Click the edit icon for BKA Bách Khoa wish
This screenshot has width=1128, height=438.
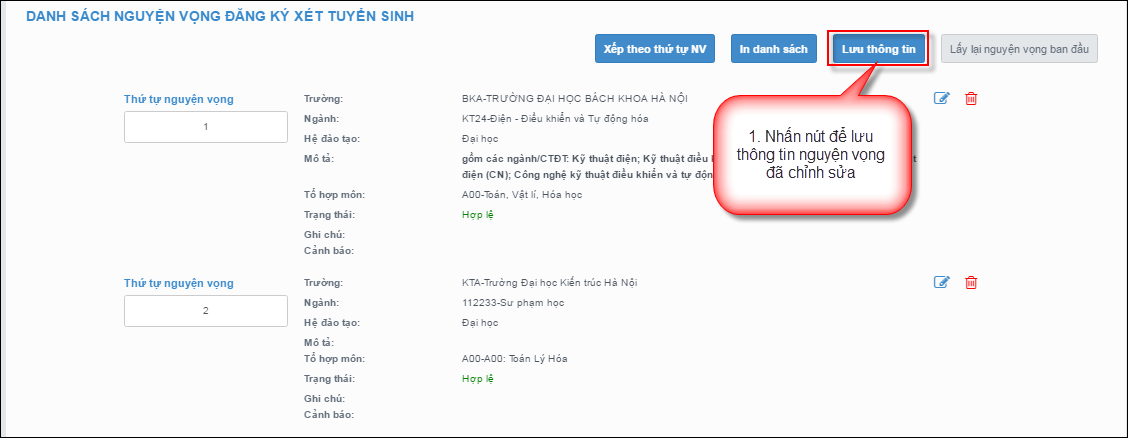point(941,98)
